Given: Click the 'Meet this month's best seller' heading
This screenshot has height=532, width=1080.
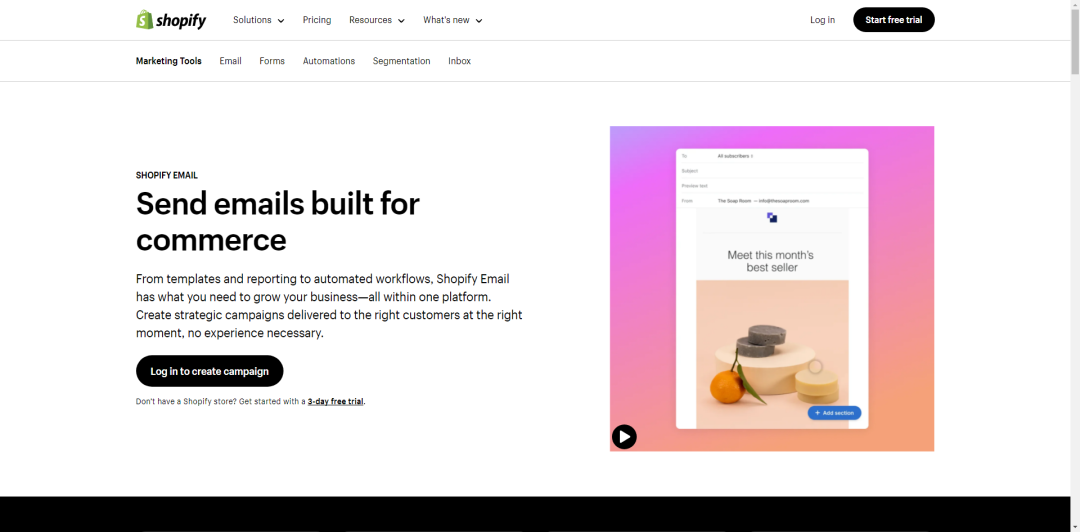Looking at the screenshot, I should (772, 261).
